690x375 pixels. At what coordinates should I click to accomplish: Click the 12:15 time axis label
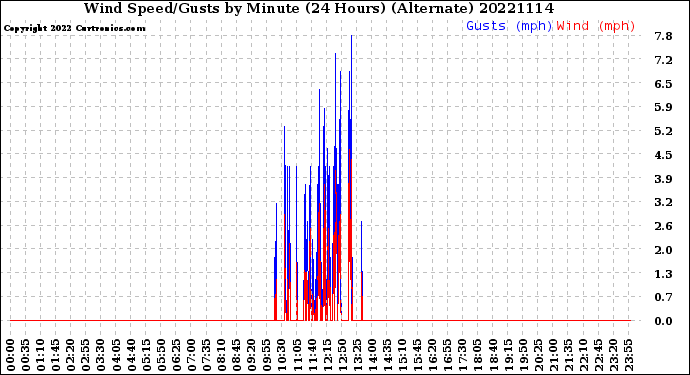click(328, 355)
